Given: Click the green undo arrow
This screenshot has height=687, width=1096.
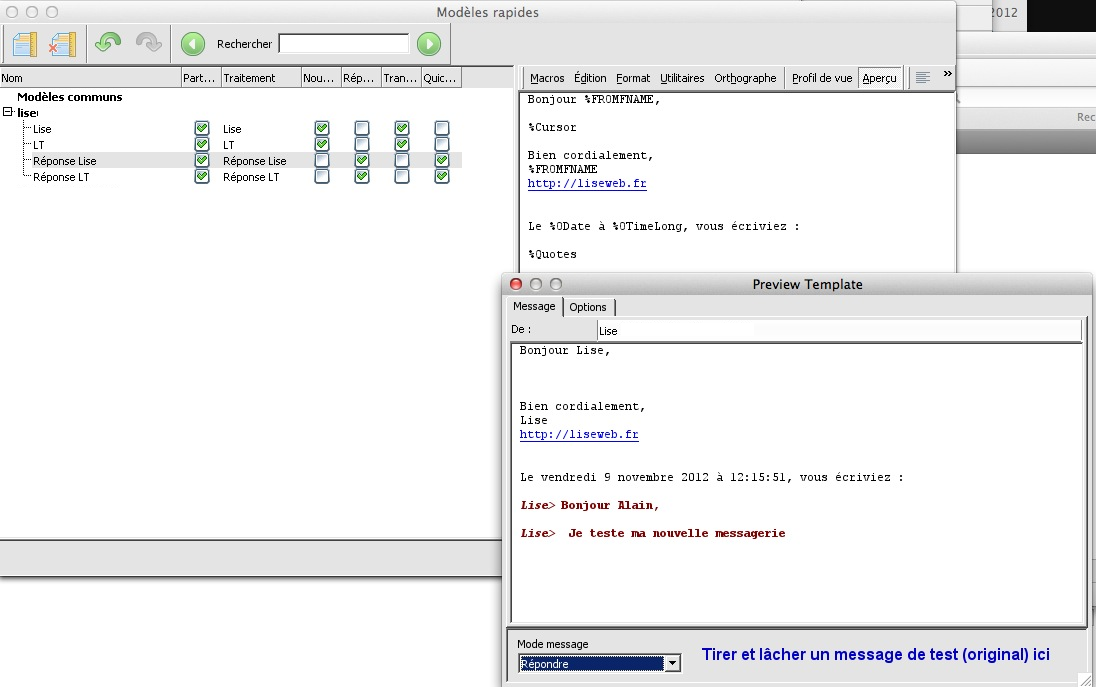Looking at the screenshot, I should click(108, 44).
